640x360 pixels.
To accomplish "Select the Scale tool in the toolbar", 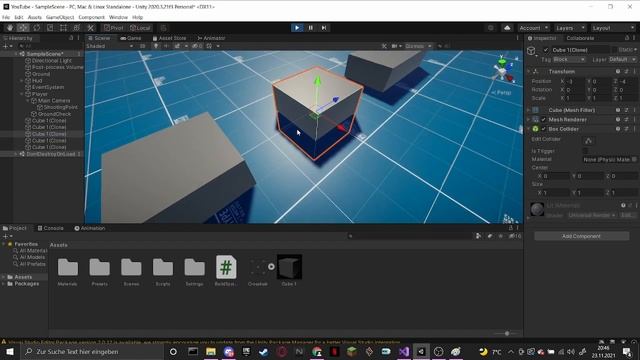I will coord(50,28).
